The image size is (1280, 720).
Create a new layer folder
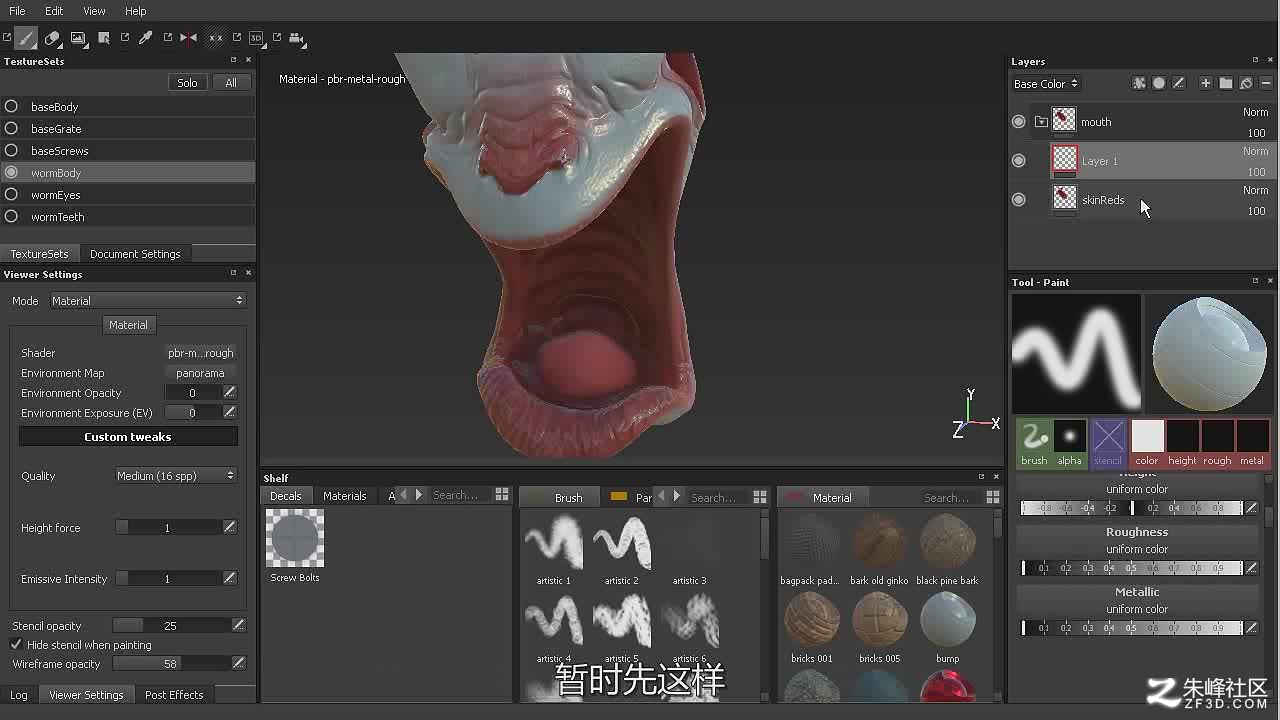[1226, 83]
